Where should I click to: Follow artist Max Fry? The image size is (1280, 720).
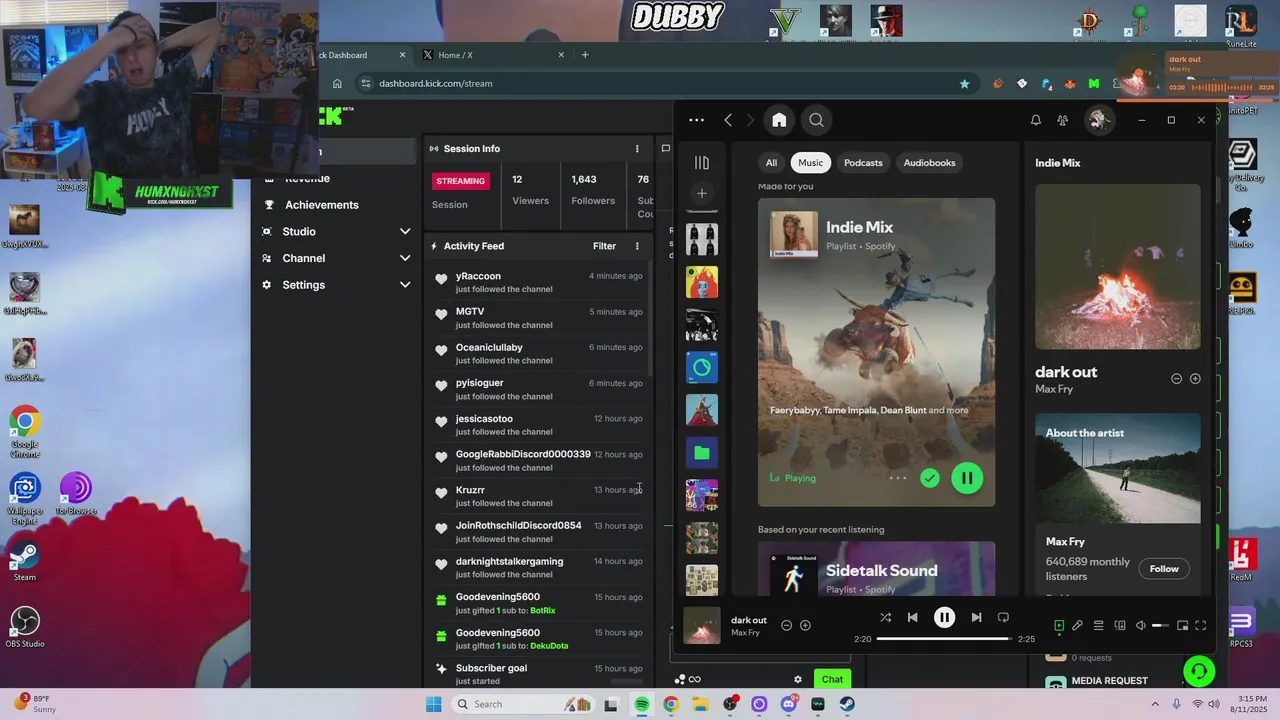[x=1164, y=569]
